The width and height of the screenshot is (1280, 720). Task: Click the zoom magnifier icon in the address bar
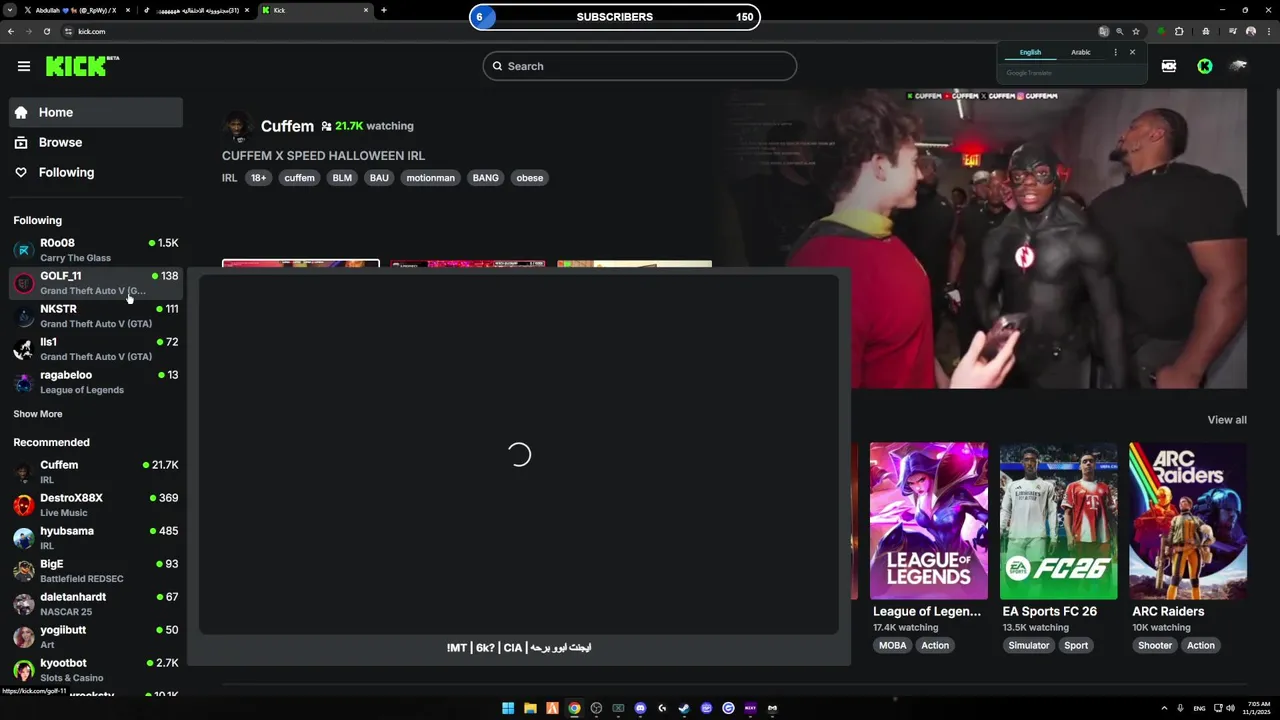tap(1120, 31)
